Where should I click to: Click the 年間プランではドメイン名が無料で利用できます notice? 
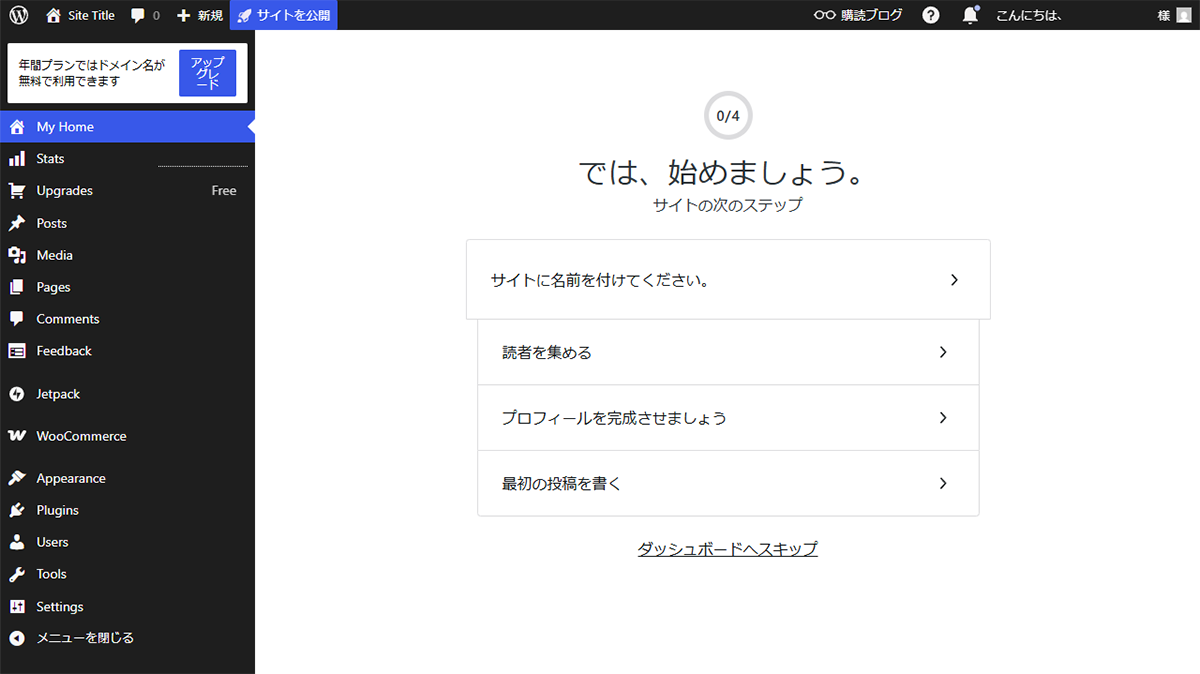(92, 73)
